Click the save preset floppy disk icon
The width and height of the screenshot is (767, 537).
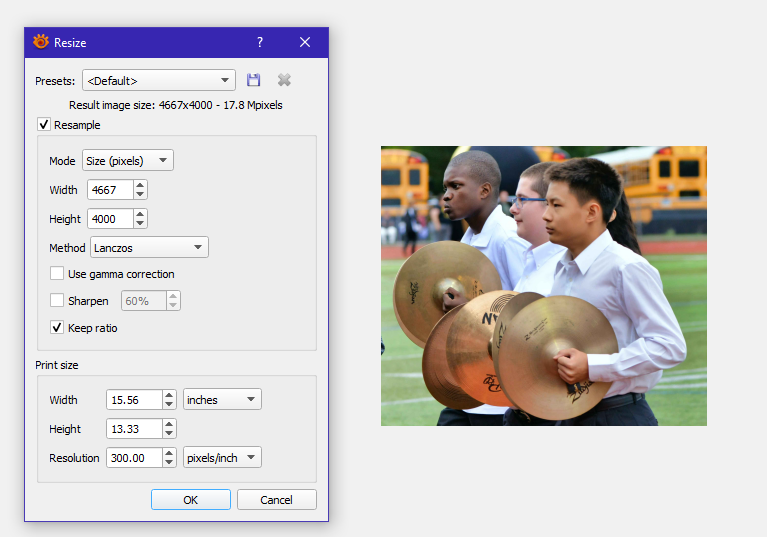[254, 80]
